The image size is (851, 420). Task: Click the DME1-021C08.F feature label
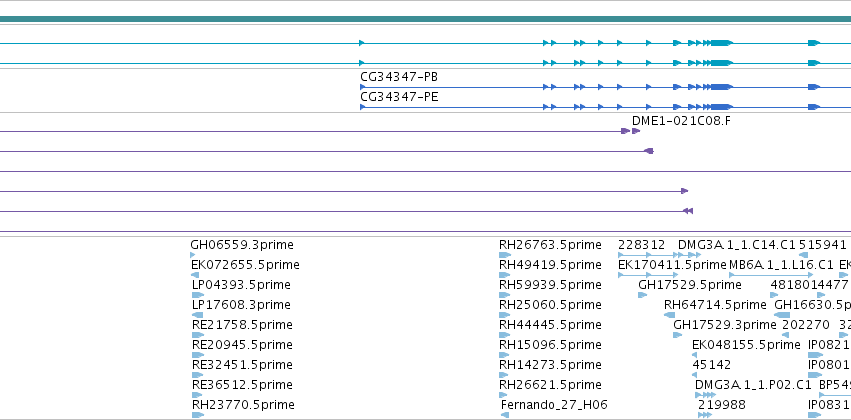pyautogui.click(x=681, y=120)
